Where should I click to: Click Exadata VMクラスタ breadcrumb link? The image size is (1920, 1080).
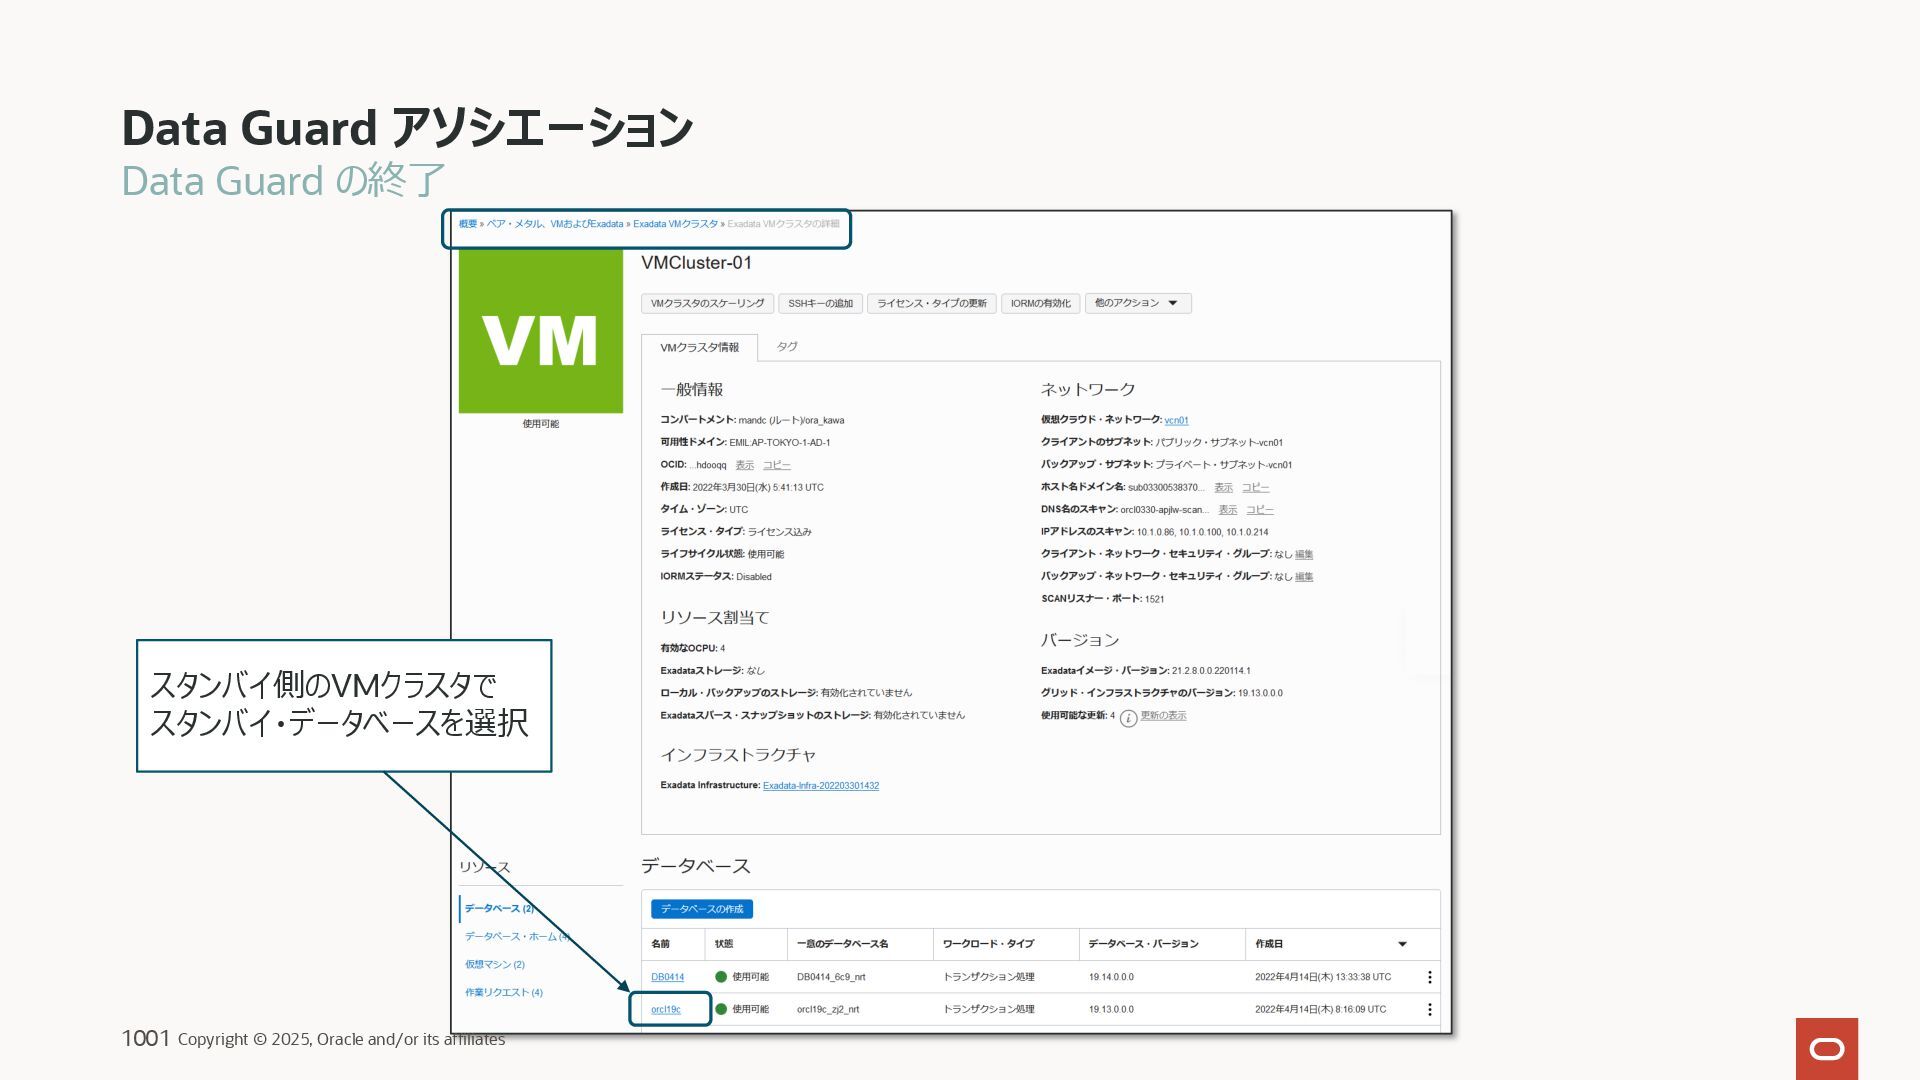pyautogui.click(x=675, y=224)
